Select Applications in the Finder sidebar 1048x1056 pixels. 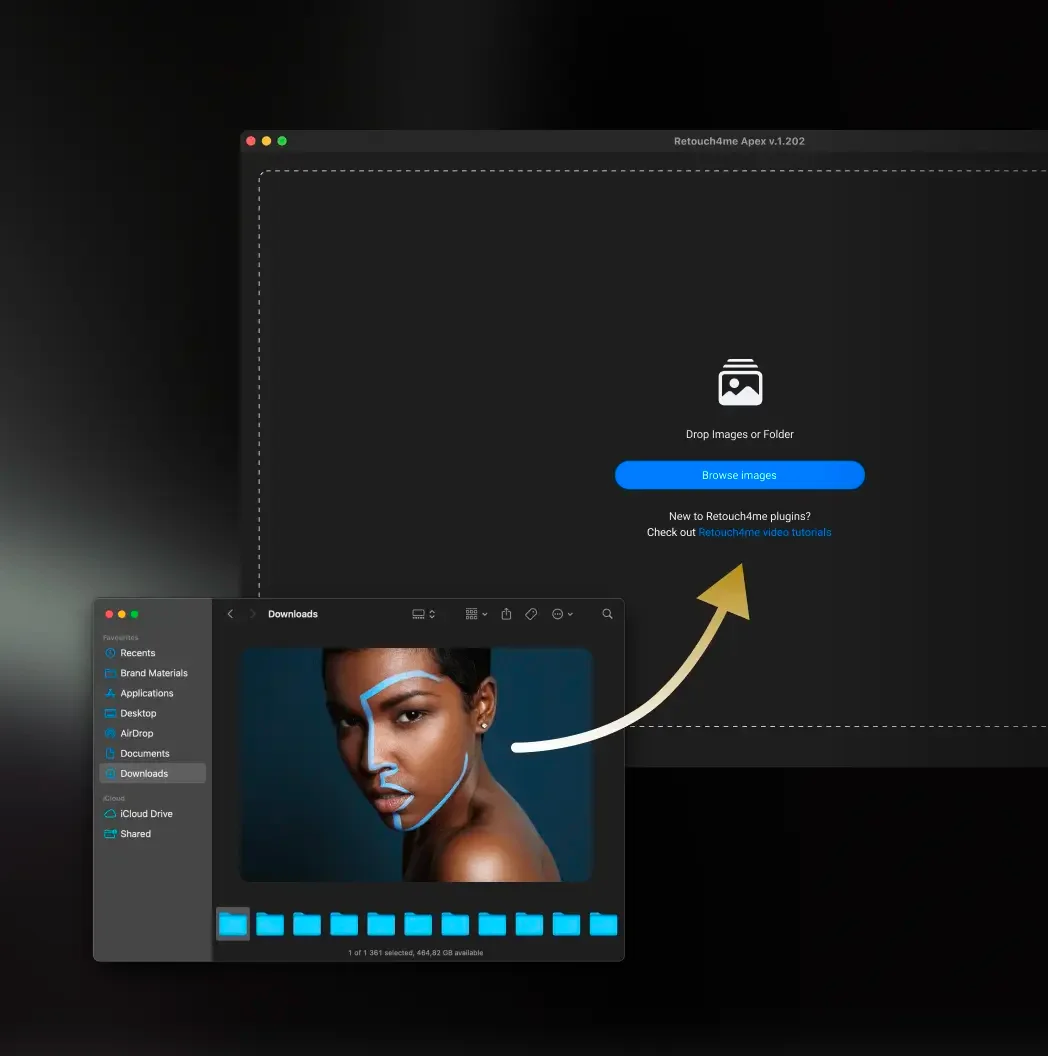point(153,693)
